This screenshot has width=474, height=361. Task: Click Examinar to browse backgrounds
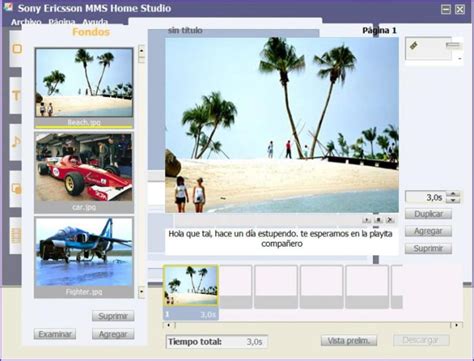click(x=55, y=334)
